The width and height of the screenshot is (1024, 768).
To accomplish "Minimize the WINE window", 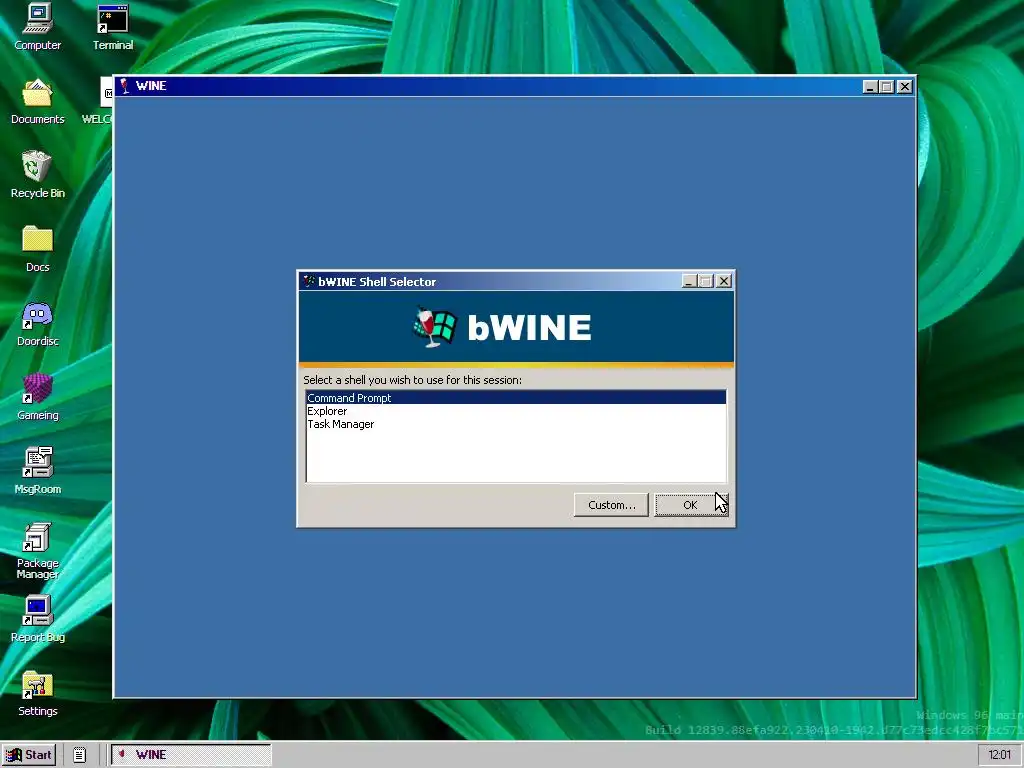I will tap(870, 86).
